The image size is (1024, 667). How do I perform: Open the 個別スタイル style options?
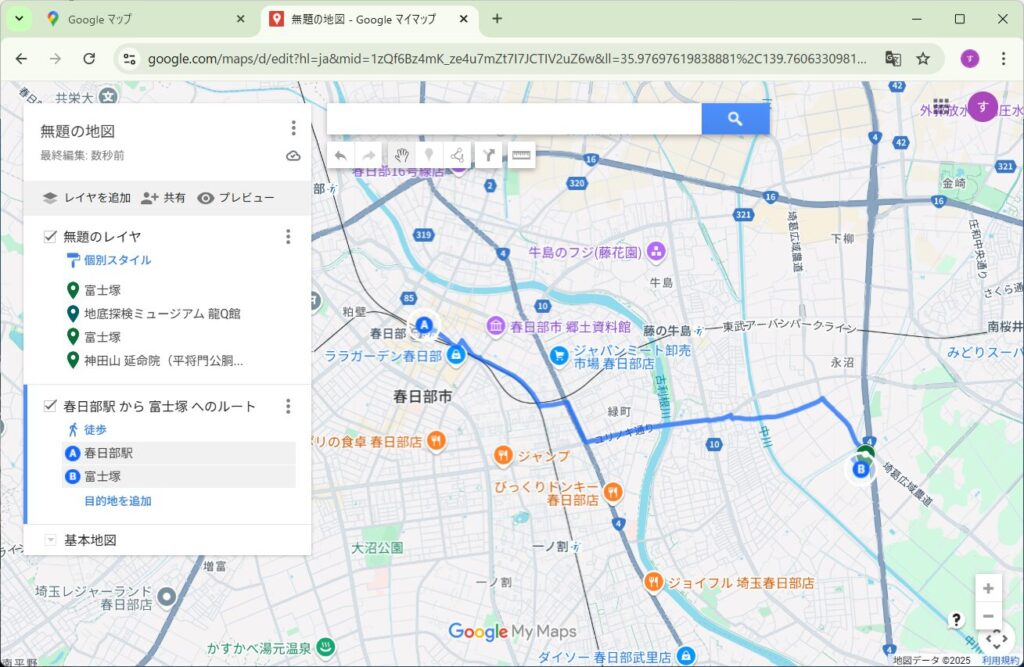click(109, 260)
